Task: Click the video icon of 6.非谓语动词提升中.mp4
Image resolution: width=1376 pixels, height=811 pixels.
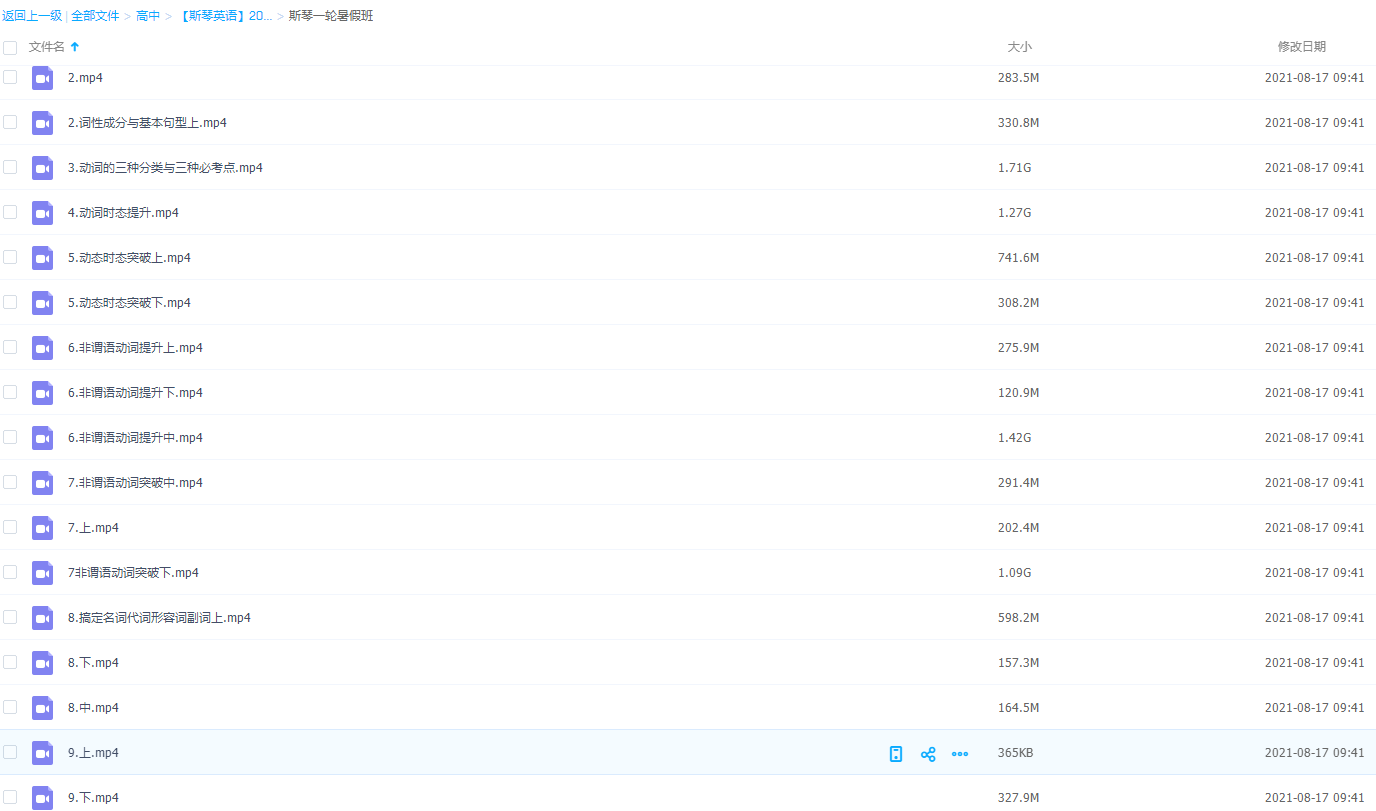Action: click(42, 438)
